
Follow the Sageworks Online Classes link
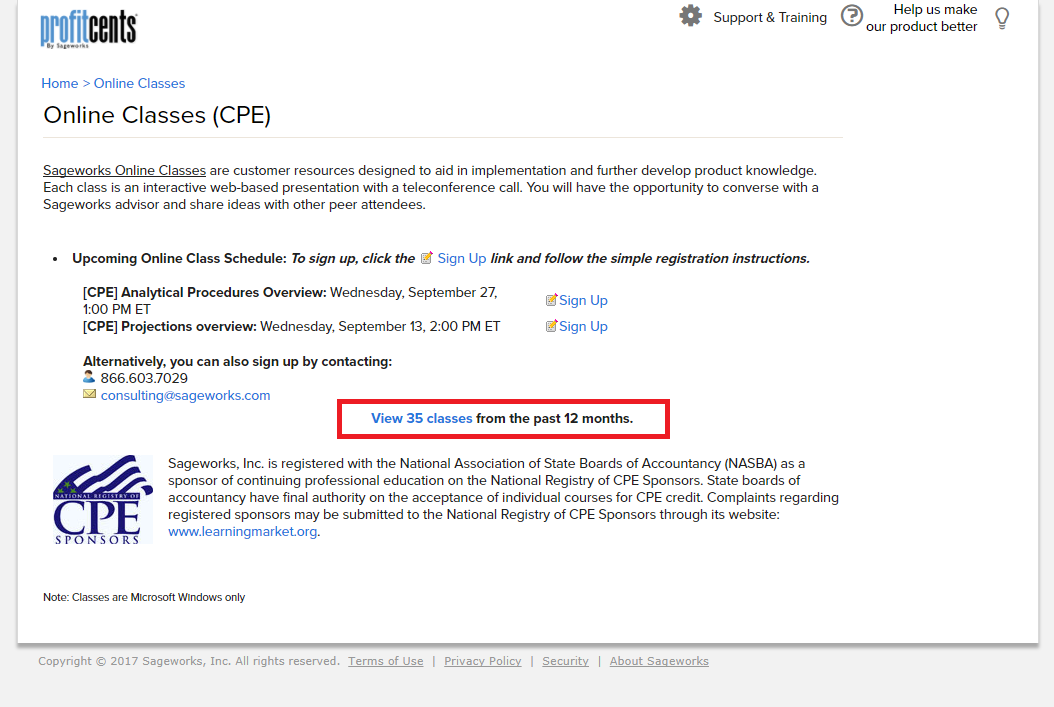coord(124,171)
